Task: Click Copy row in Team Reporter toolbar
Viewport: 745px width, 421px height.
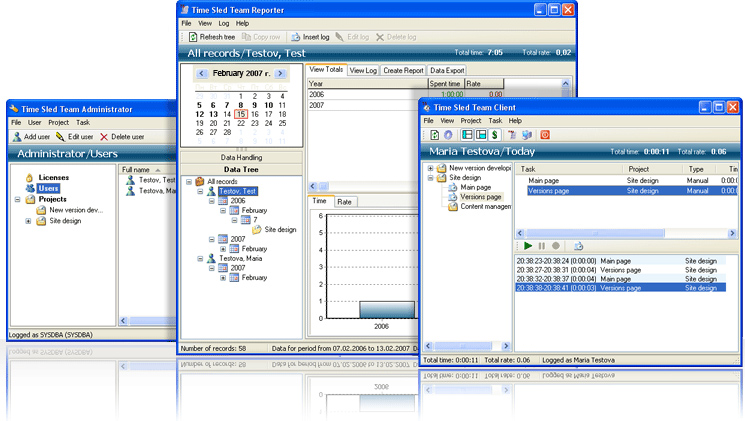Action: point(261,37)
